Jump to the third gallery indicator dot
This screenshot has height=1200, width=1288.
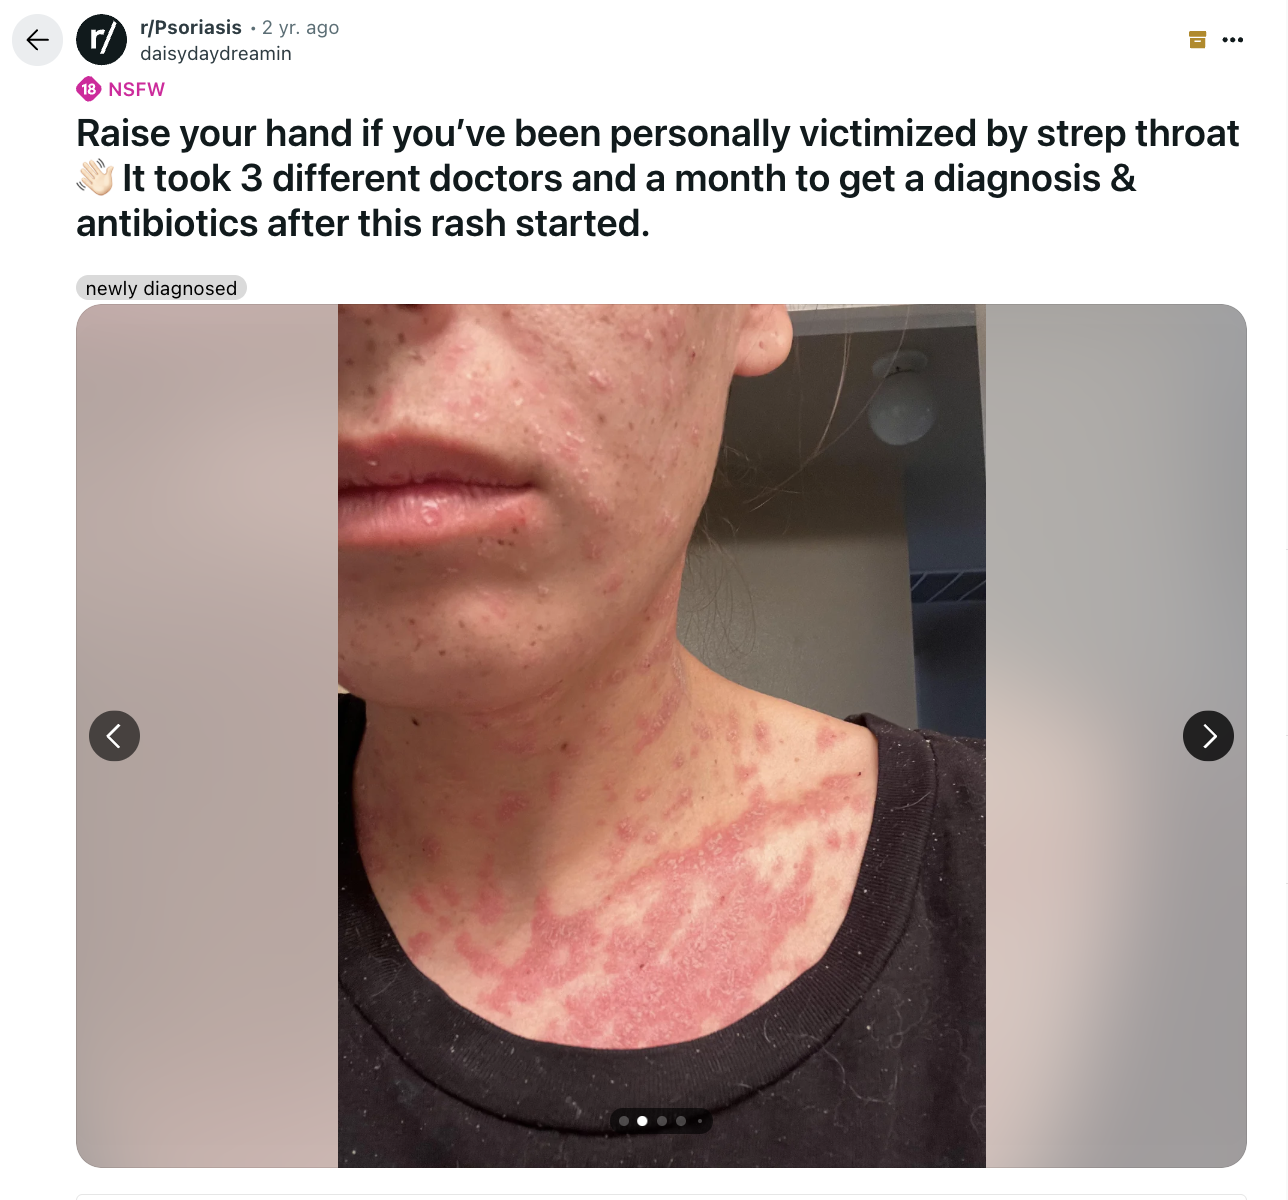click(662, 1121)
